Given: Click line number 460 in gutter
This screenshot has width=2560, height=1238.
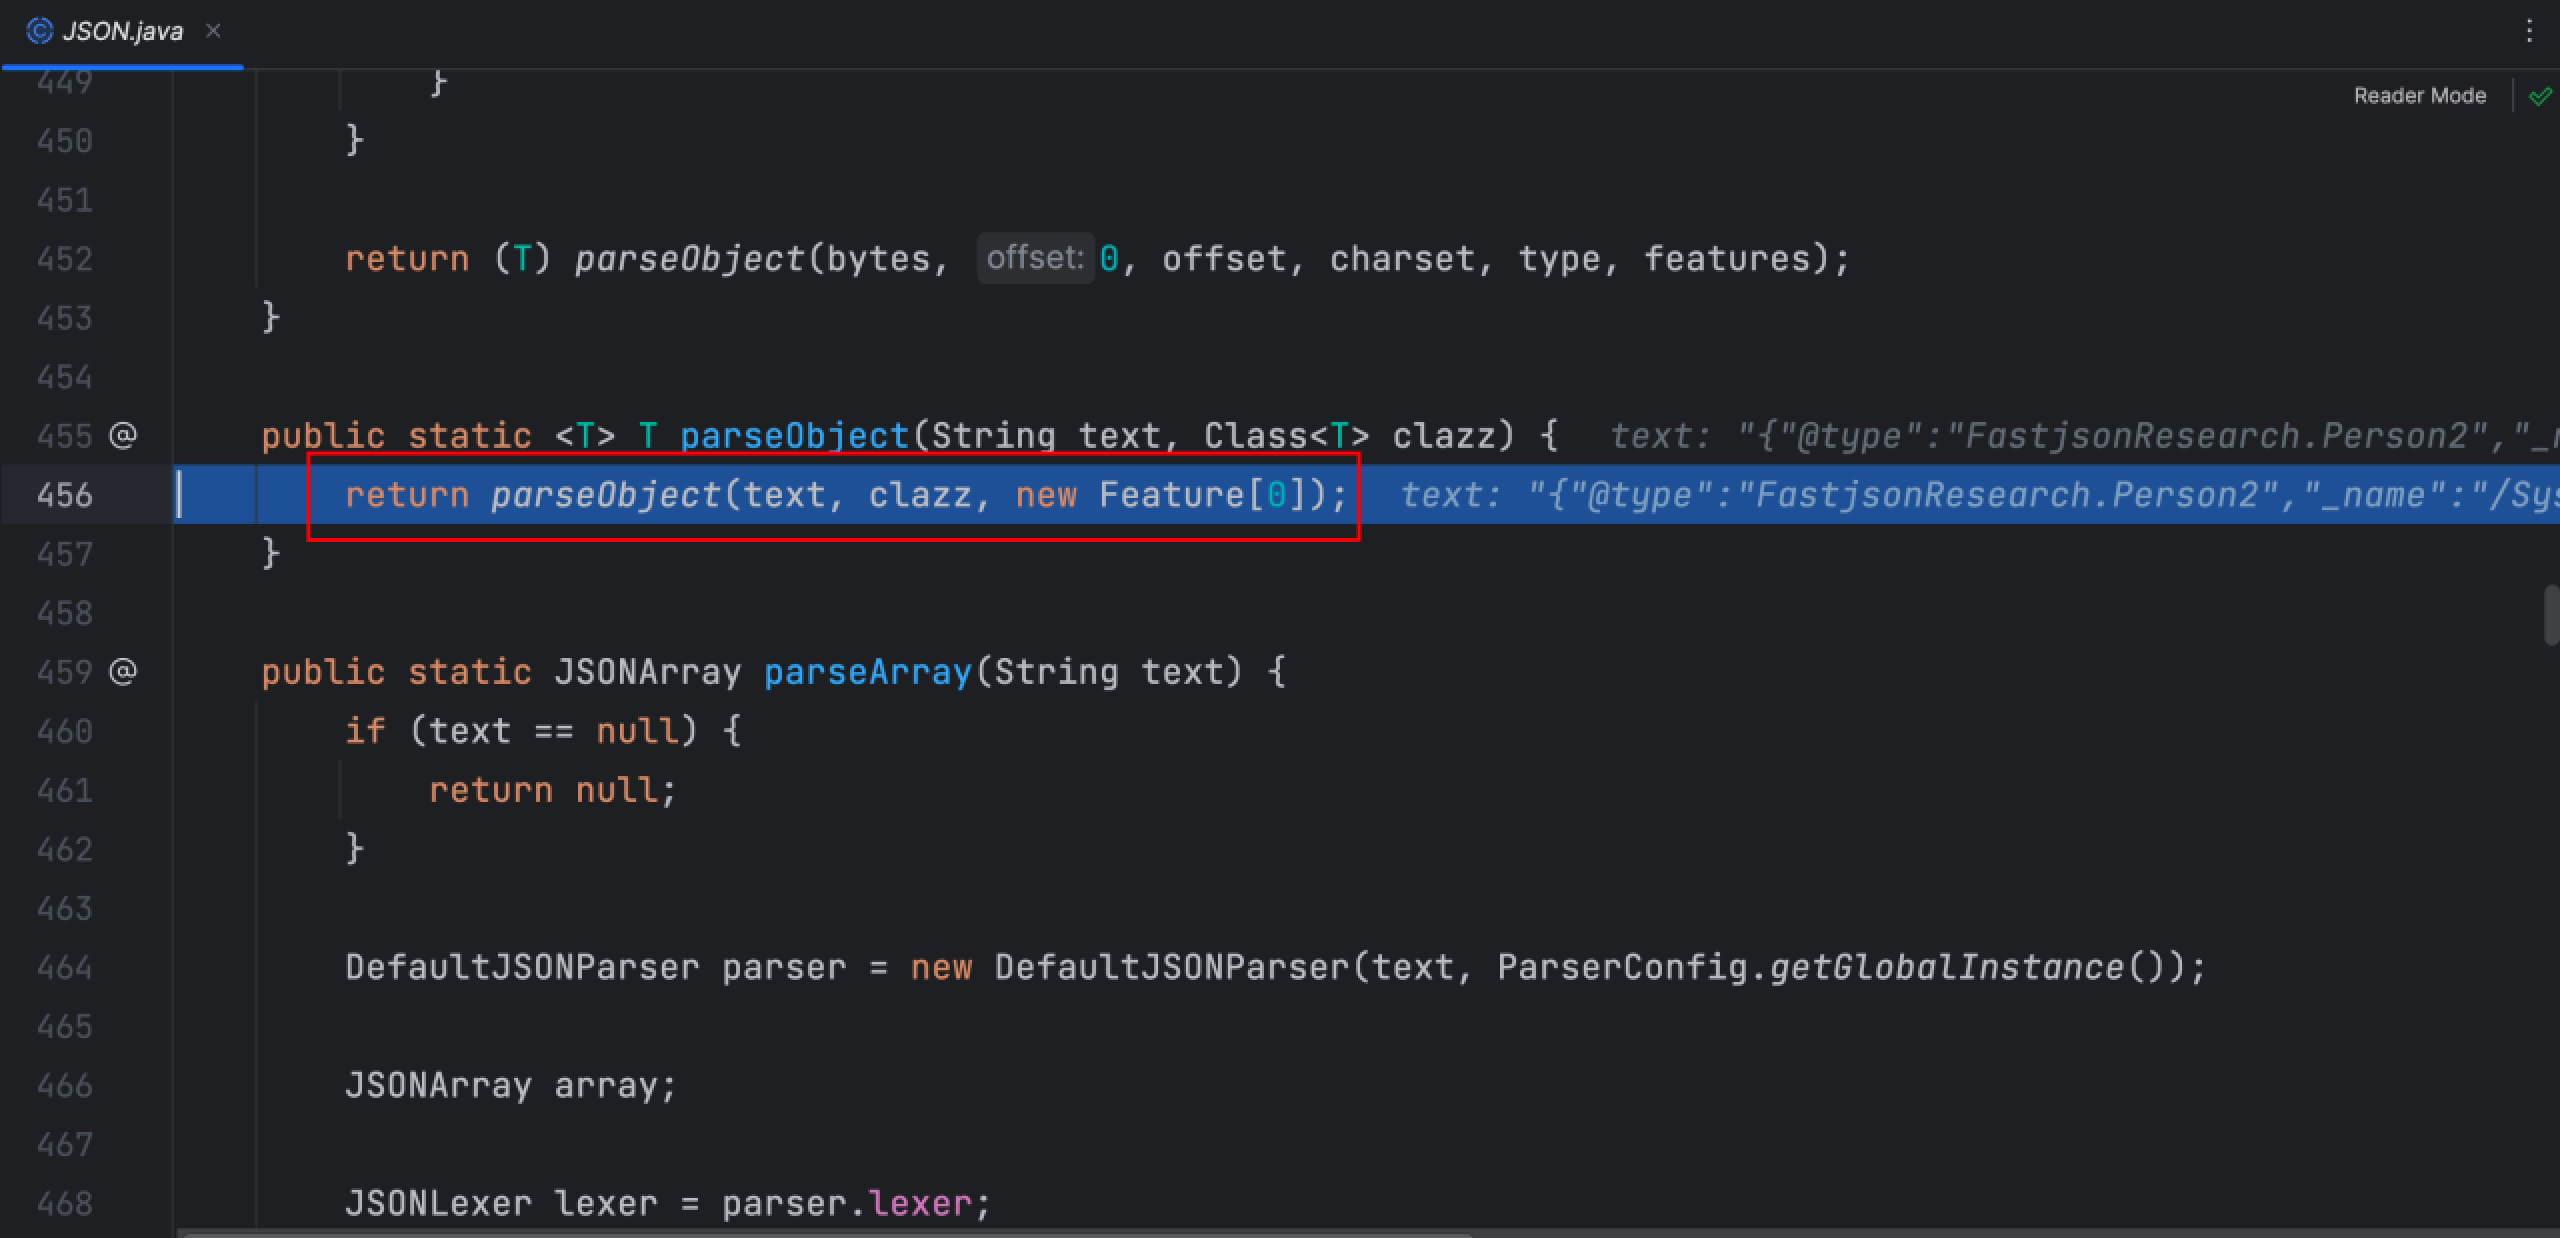Looking at the screenshot, I should (x=64, y=731).
